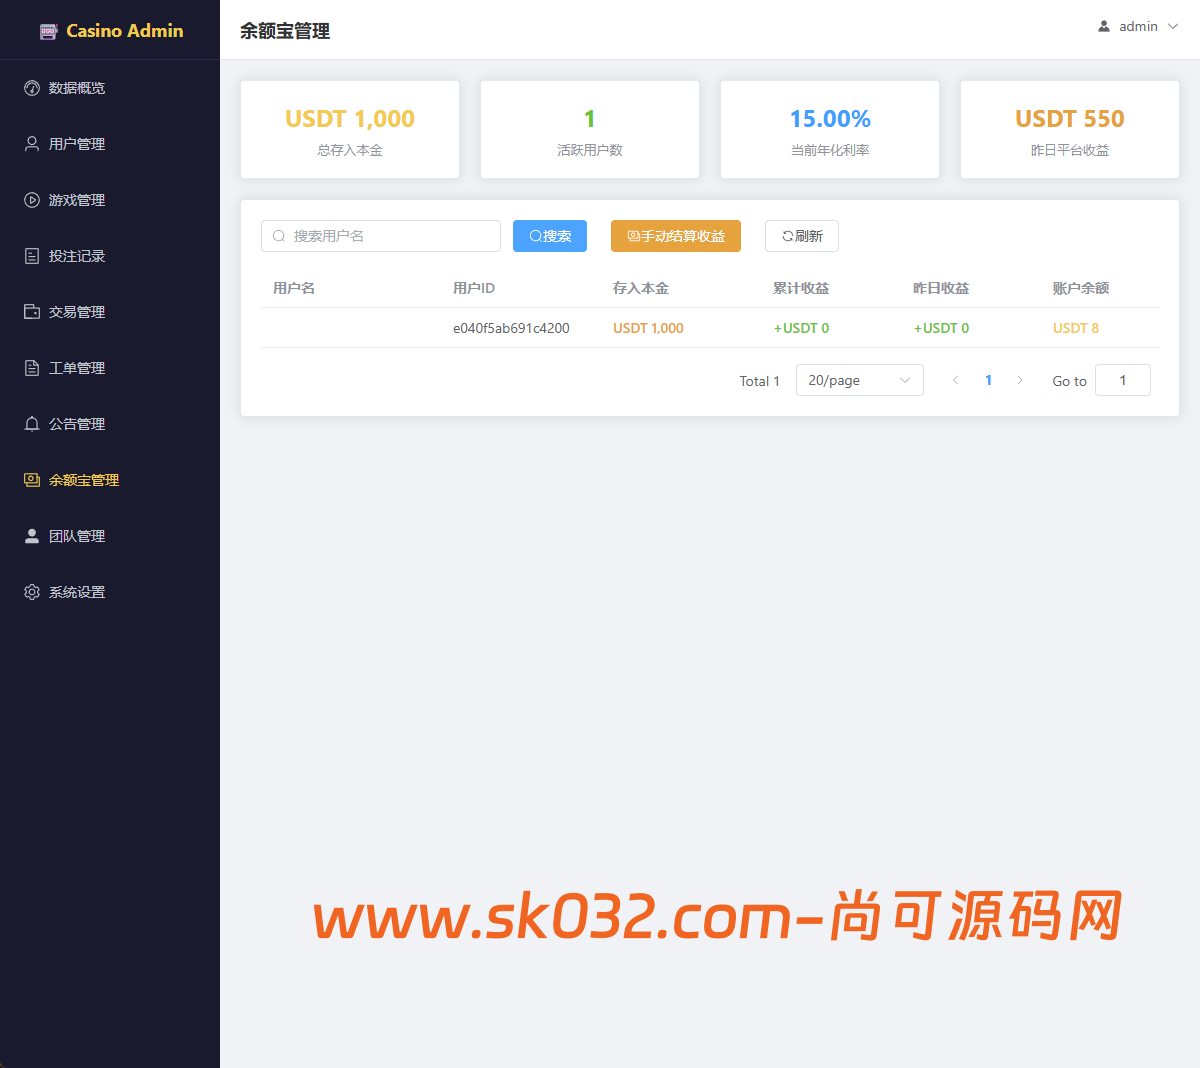Viewport: 1200px width, 1068px height.
Task: Click the 工单管理 ticket icon
Action: coord(32,368)
